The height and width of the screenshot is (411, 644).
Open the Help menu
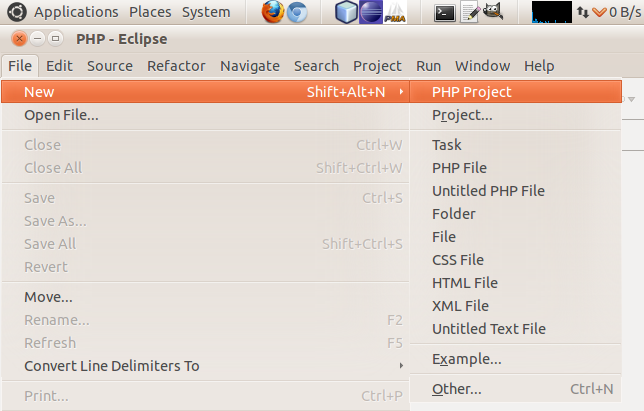[539, 66]
